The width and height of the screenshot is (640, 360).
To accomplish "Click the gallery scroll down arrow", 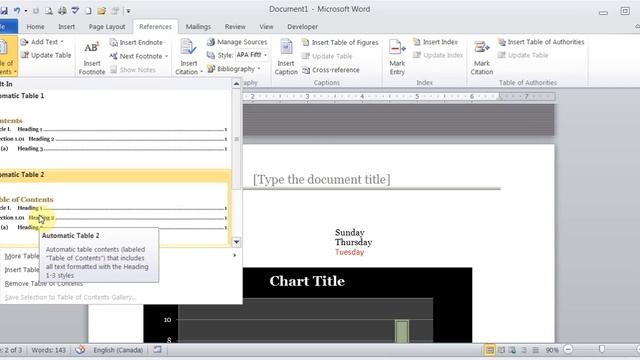I will click(x=236, y=242).
